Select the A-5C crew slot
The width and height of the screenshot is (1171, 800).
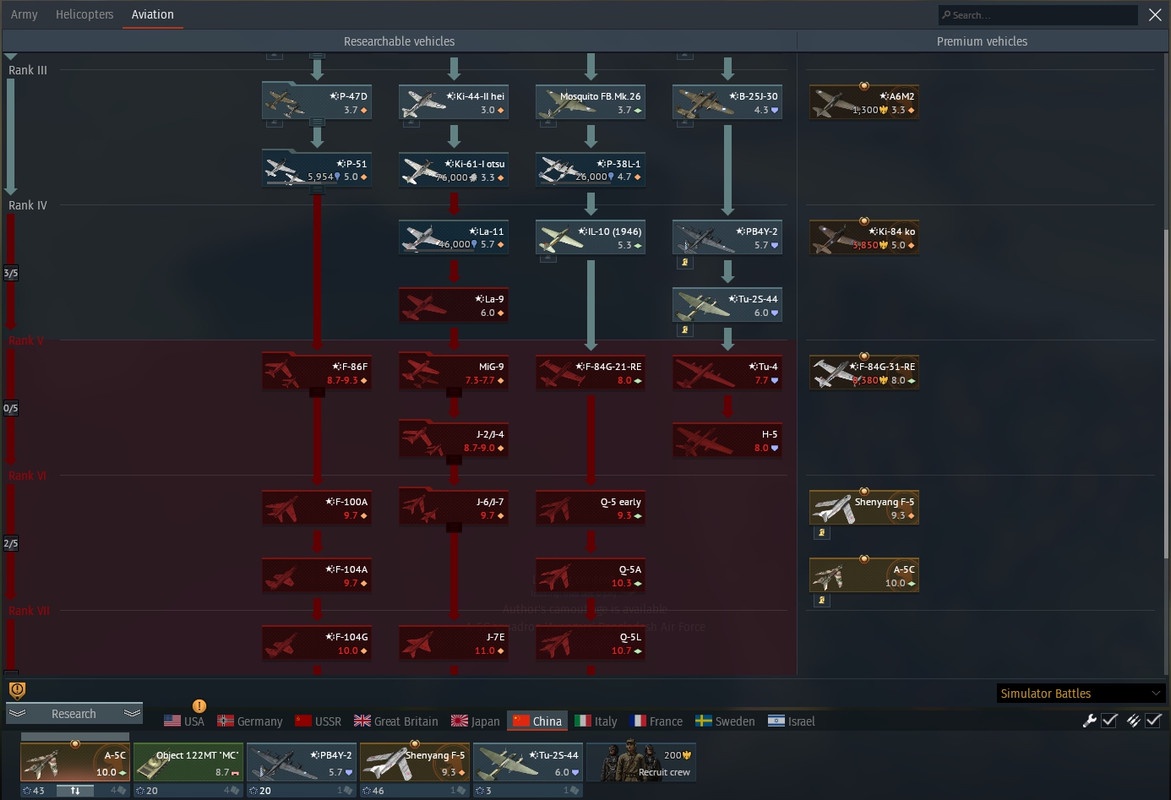tap(75, 762)
